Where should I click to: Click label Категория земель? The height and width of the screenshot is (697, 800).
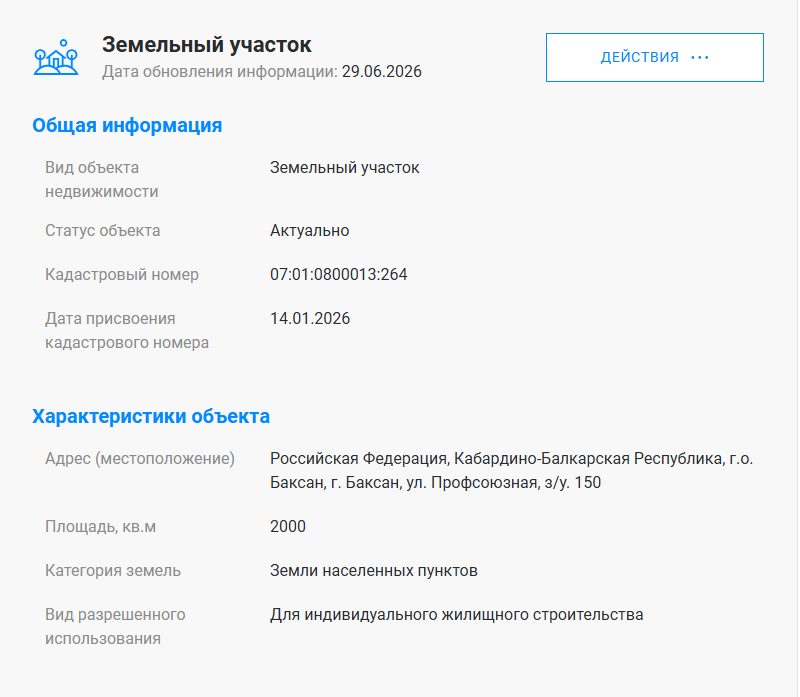click(x=113, y=570)
